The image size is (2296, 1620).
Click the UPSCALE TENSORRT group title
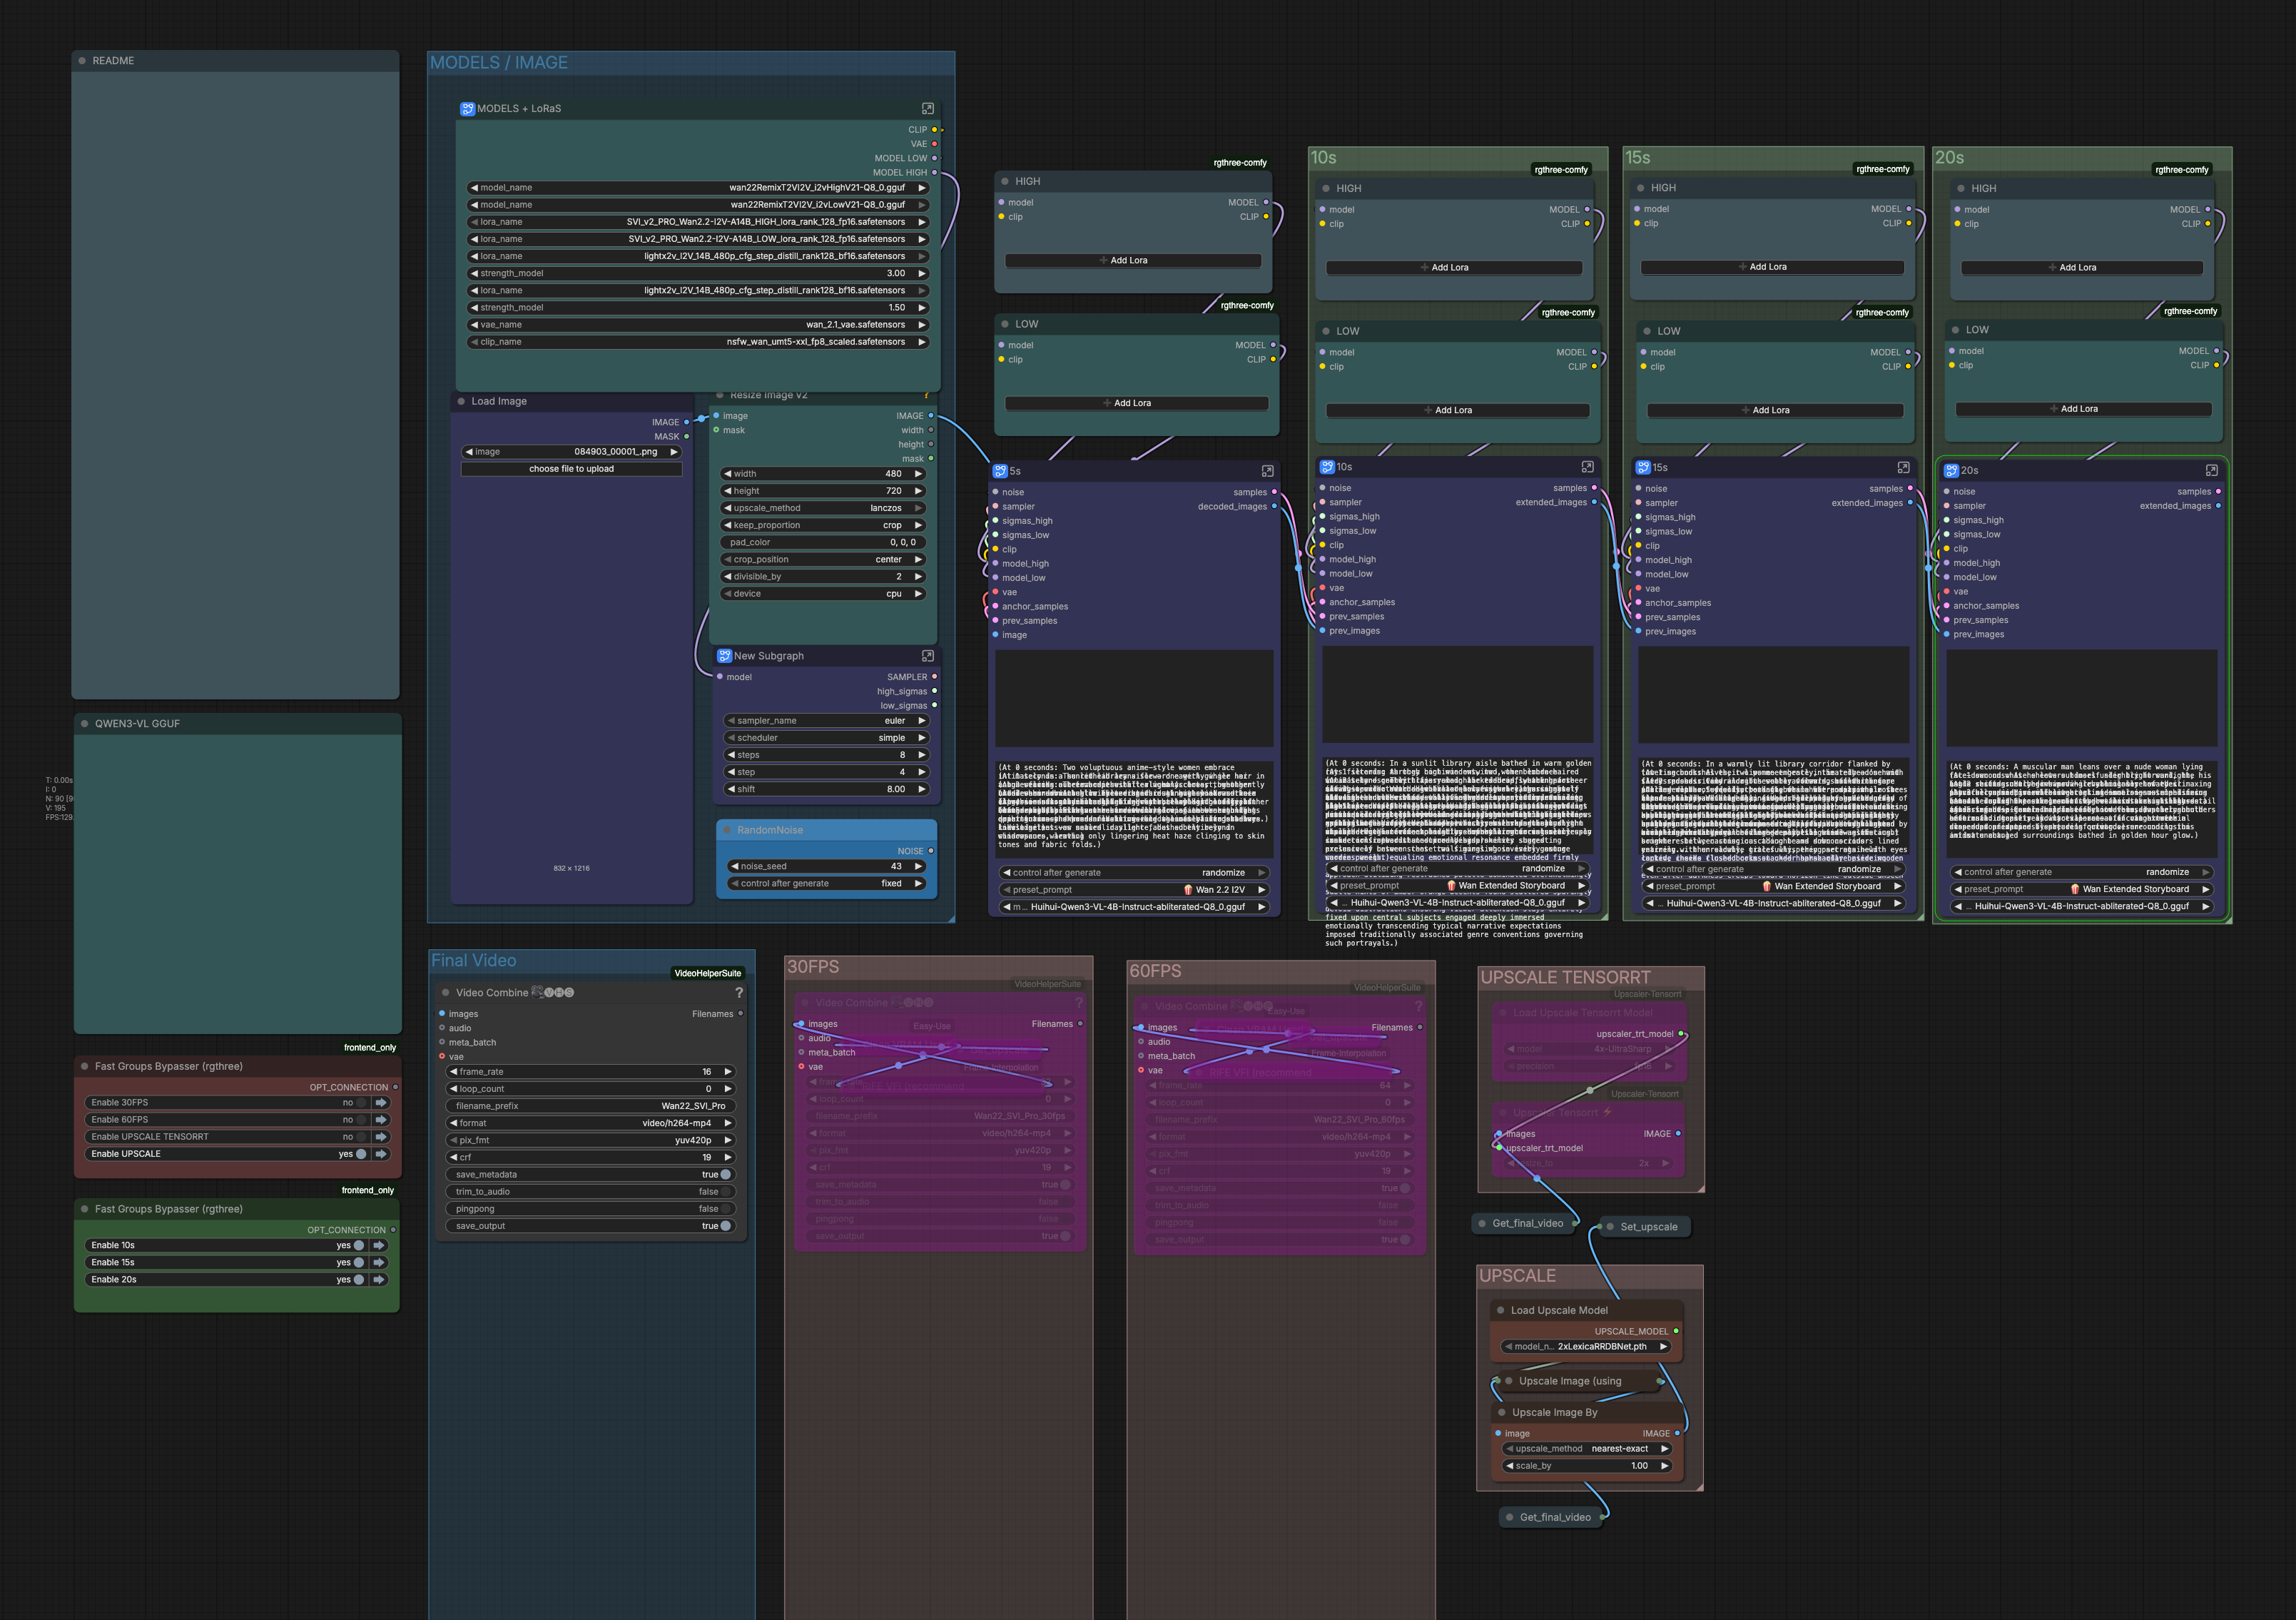[x=1565, y=977]
